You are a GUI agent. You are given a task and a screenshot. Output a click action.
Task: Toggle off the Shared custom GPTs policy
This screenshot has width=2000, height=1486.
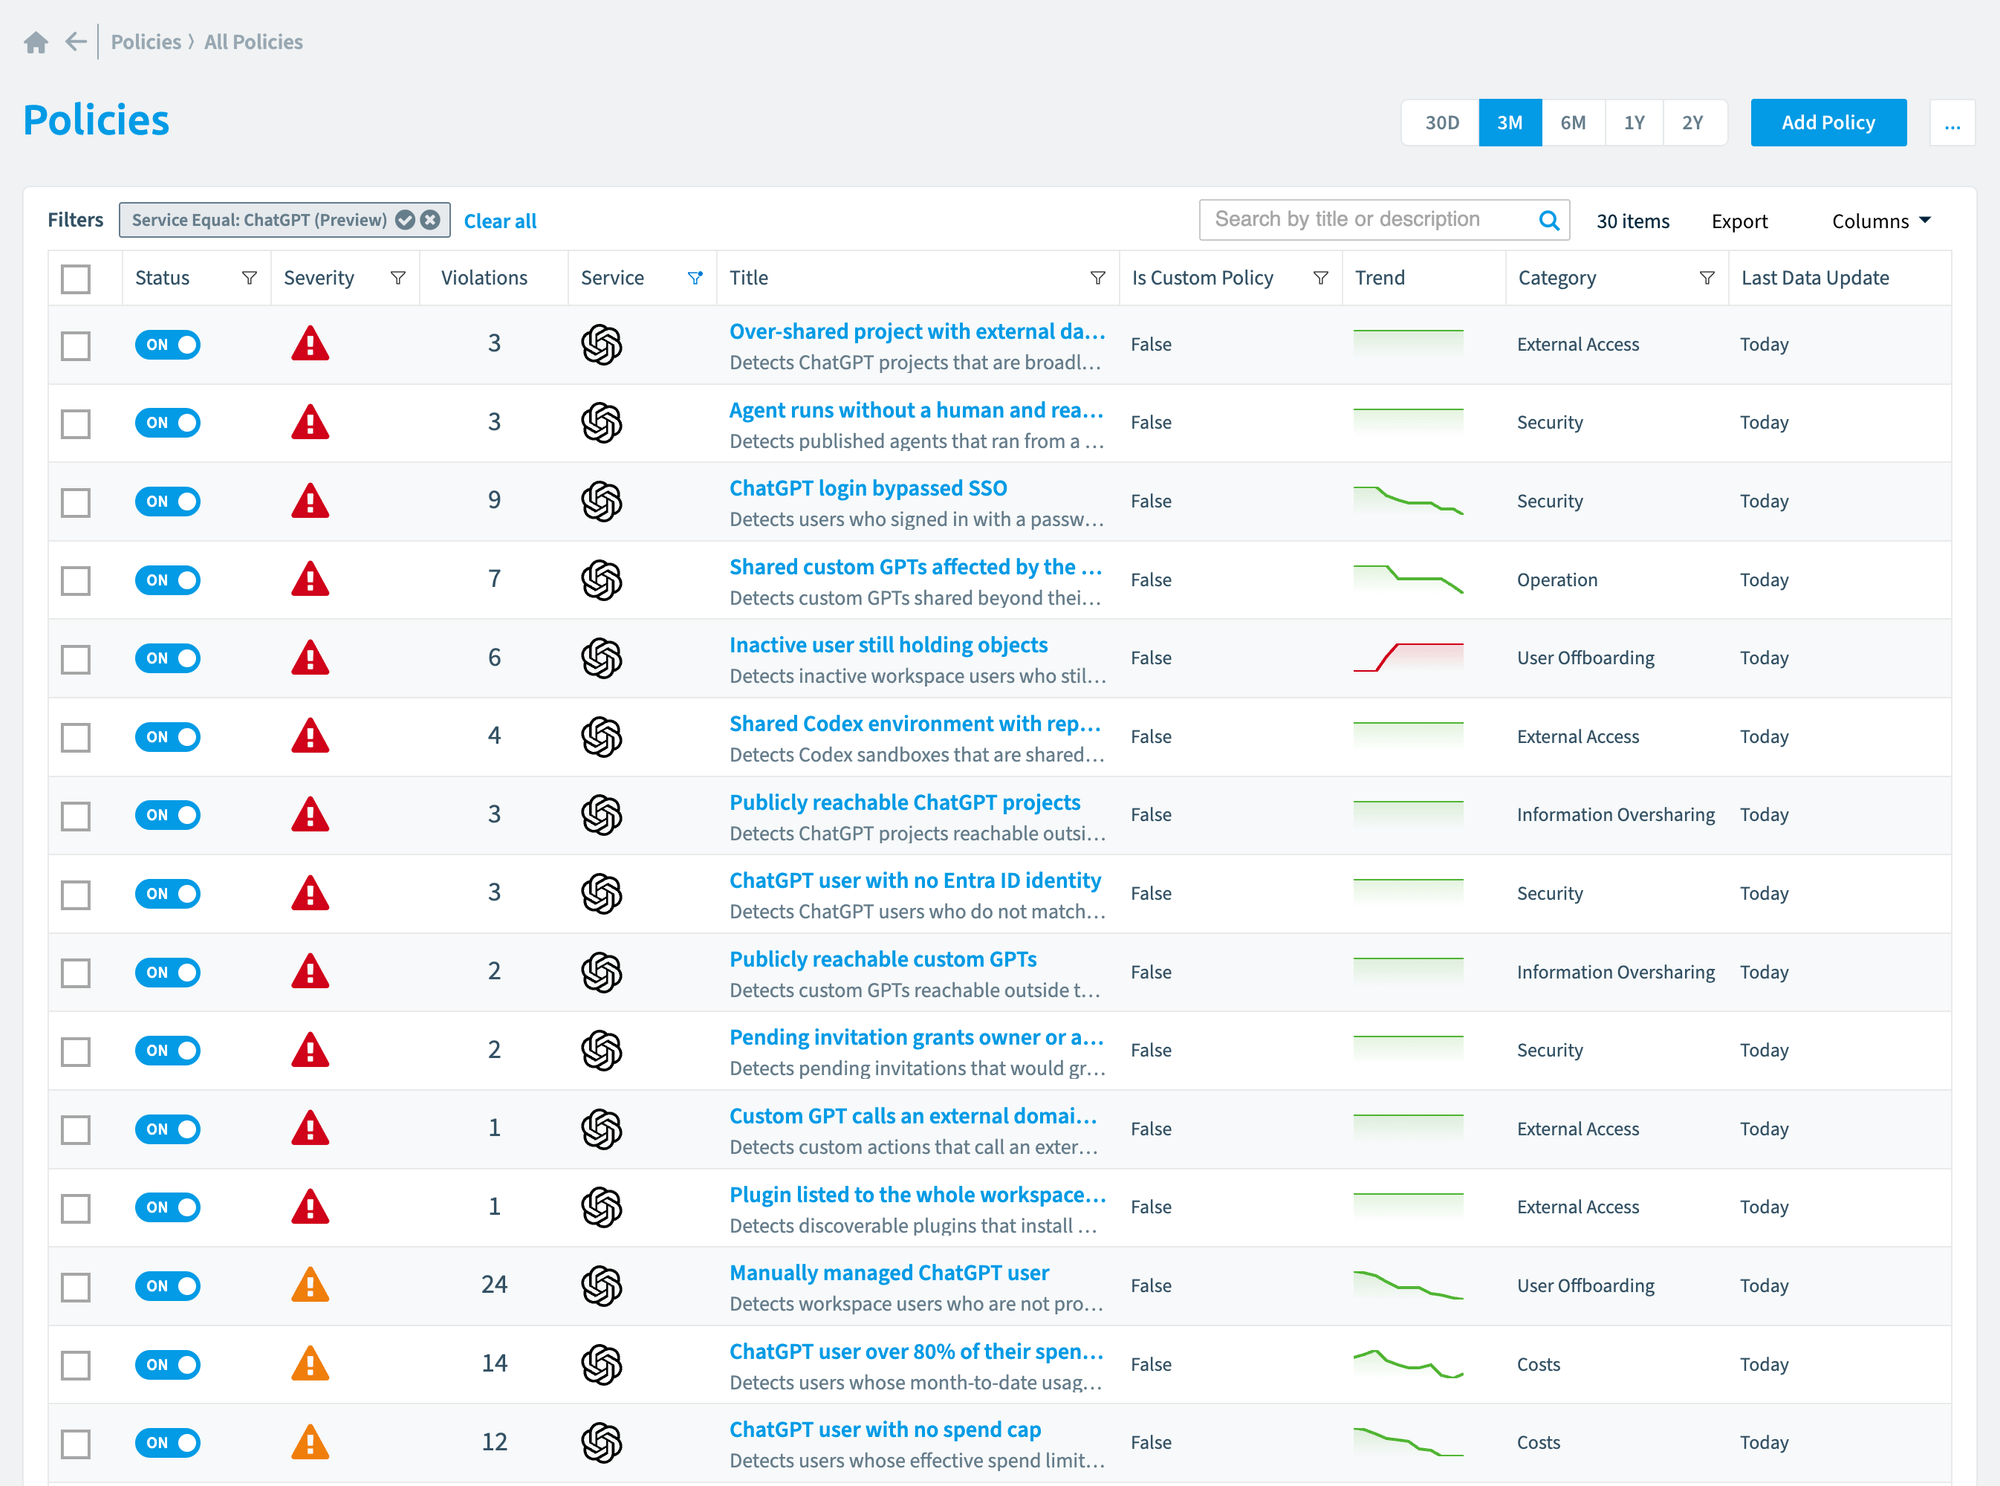168,580
